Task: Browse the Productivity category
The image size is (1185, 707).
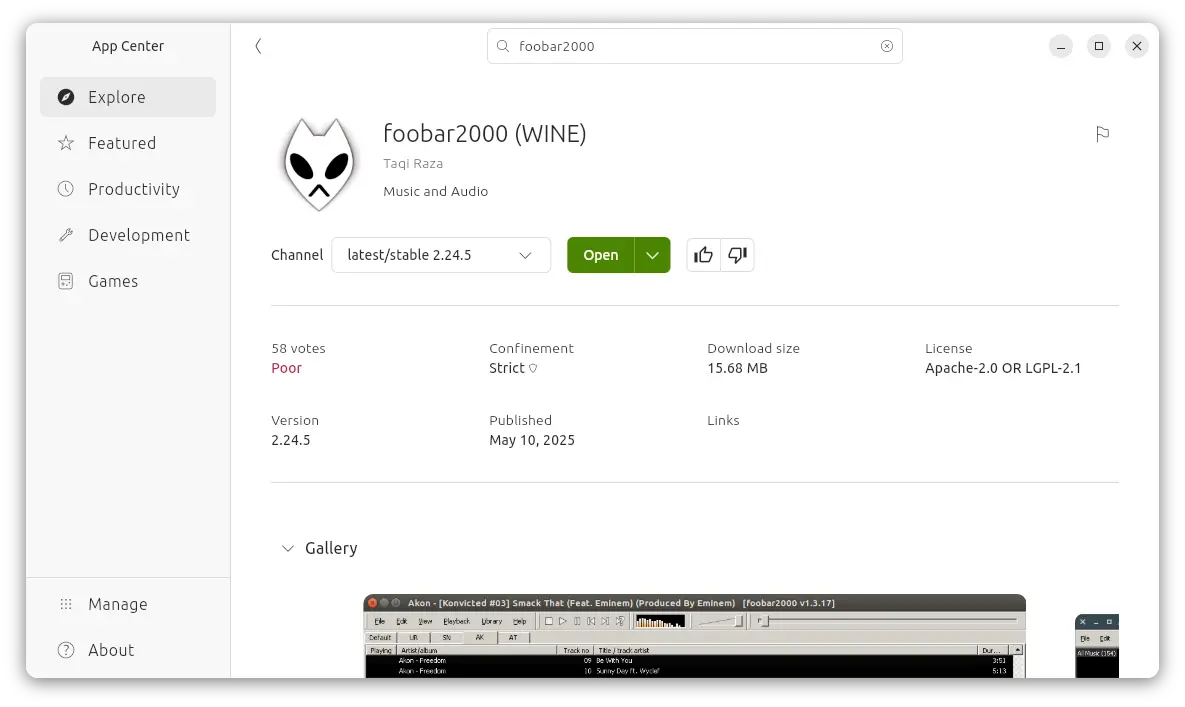Action: [x=128, y=189]
